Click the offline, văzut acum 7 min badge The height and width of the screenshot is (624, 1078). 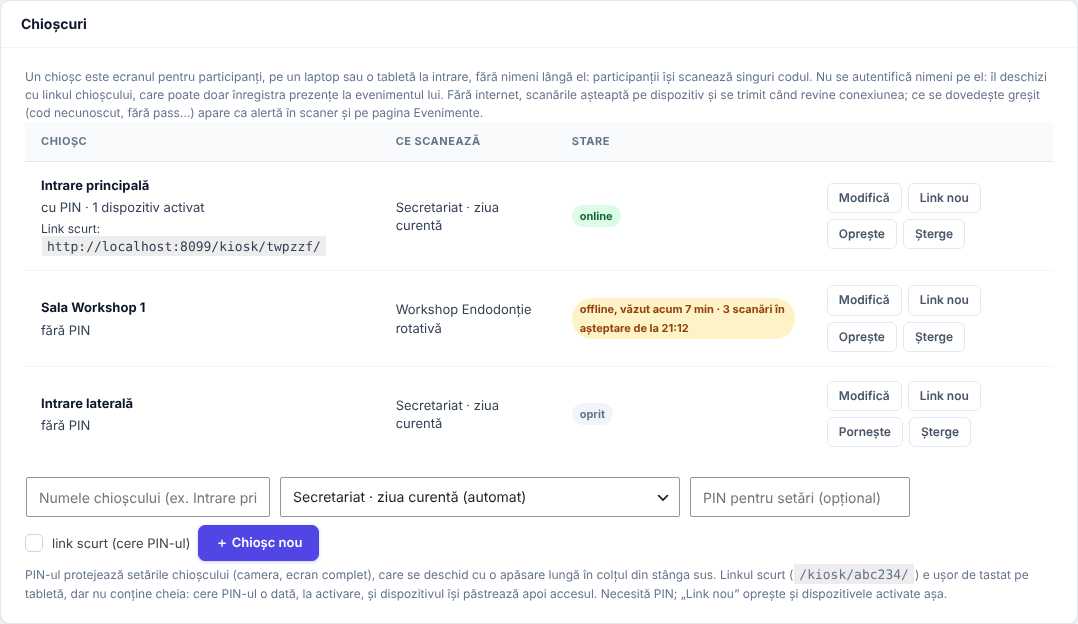682,319
